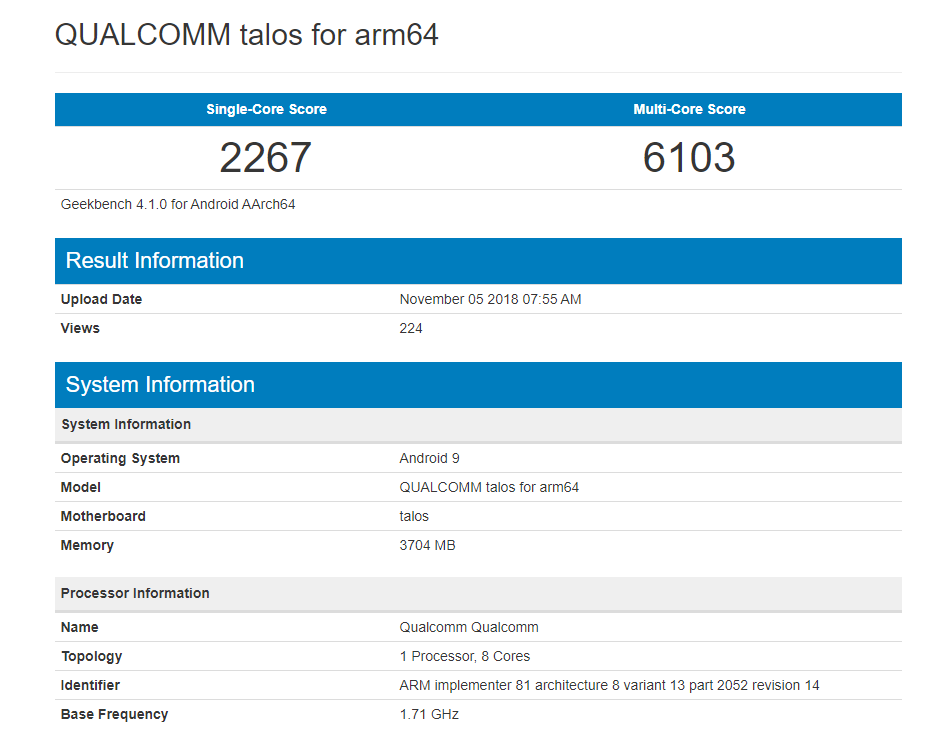The height and width of the screenshot is (745, 945).
Task: Select the Single-Core Score header
Action: (x=266, y=109)
